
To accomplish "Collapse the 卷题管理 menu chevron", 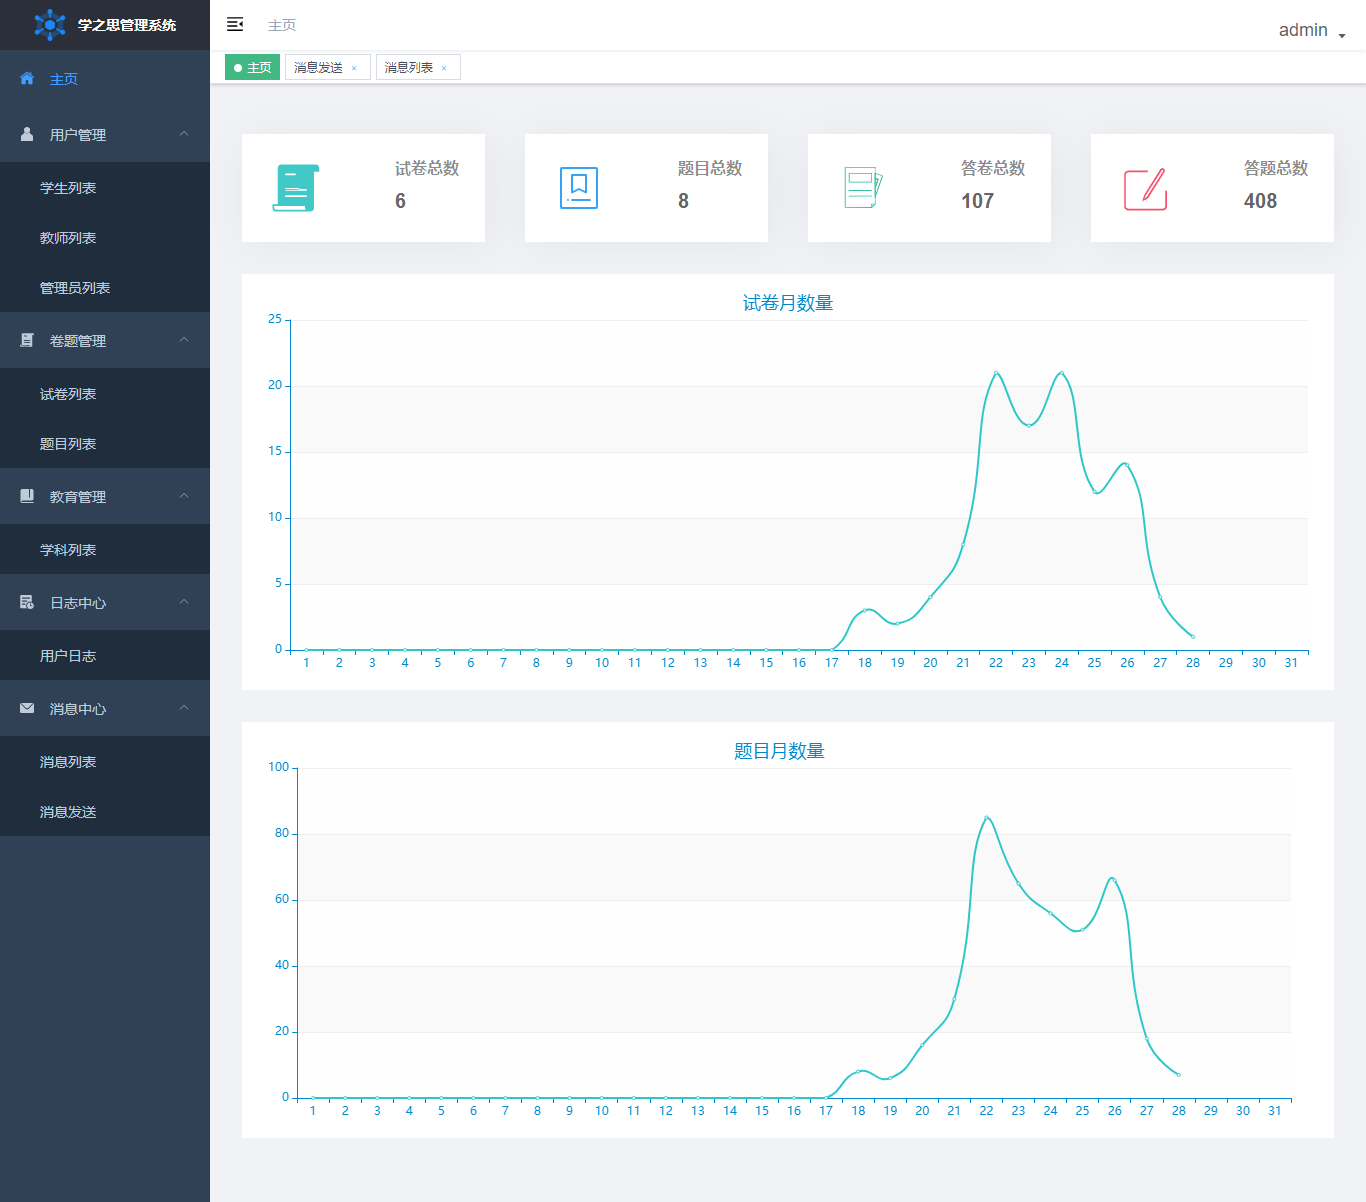I will [x=184, y=340].
